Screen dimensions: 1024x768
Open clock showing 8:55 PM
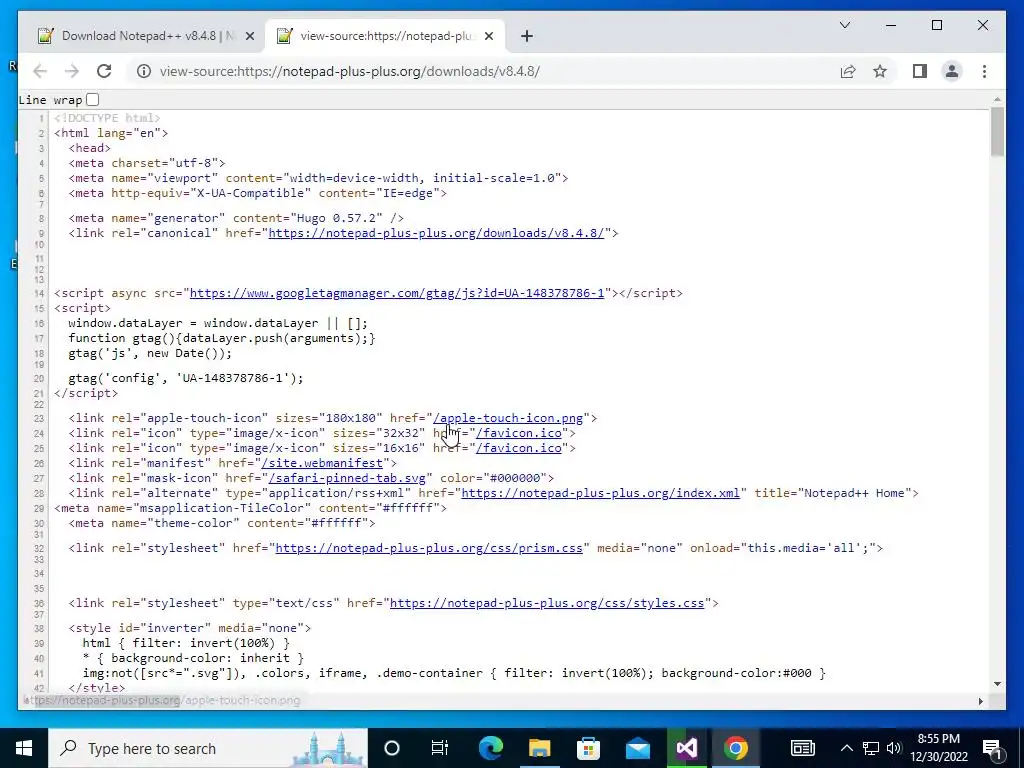point(938,748)
